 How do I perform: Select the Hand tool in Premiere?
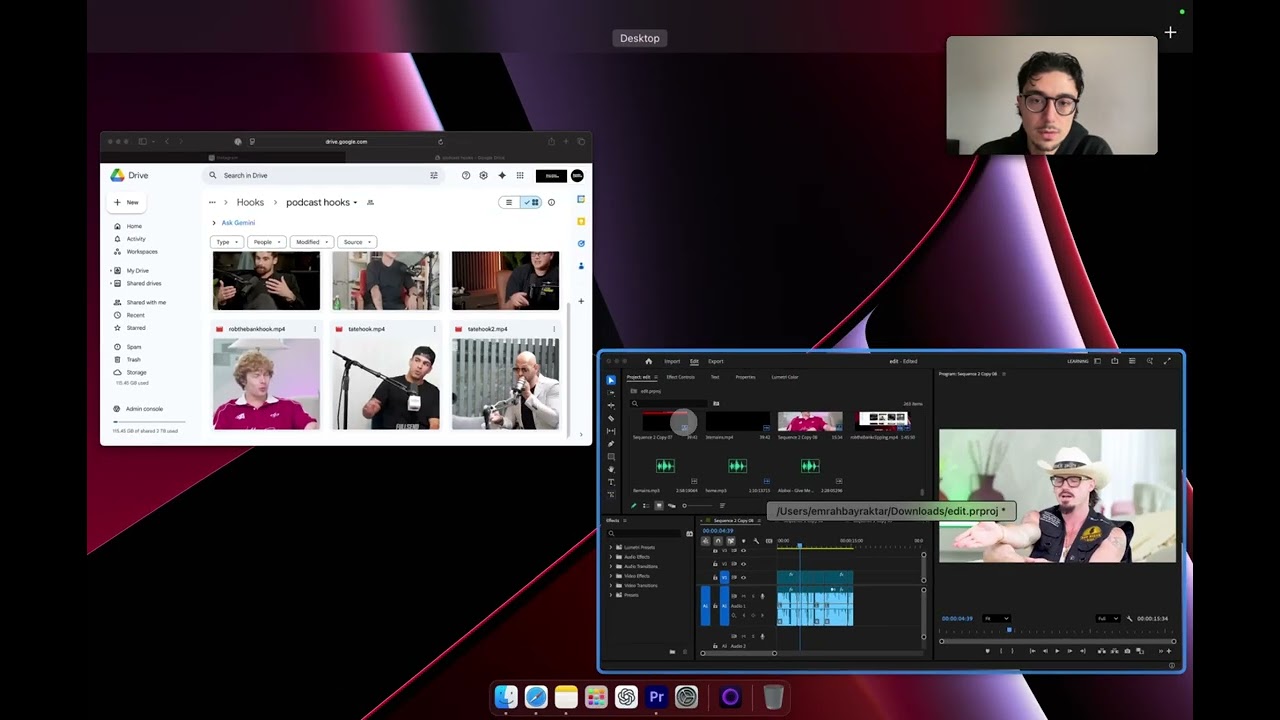click(x=611, y=469)
